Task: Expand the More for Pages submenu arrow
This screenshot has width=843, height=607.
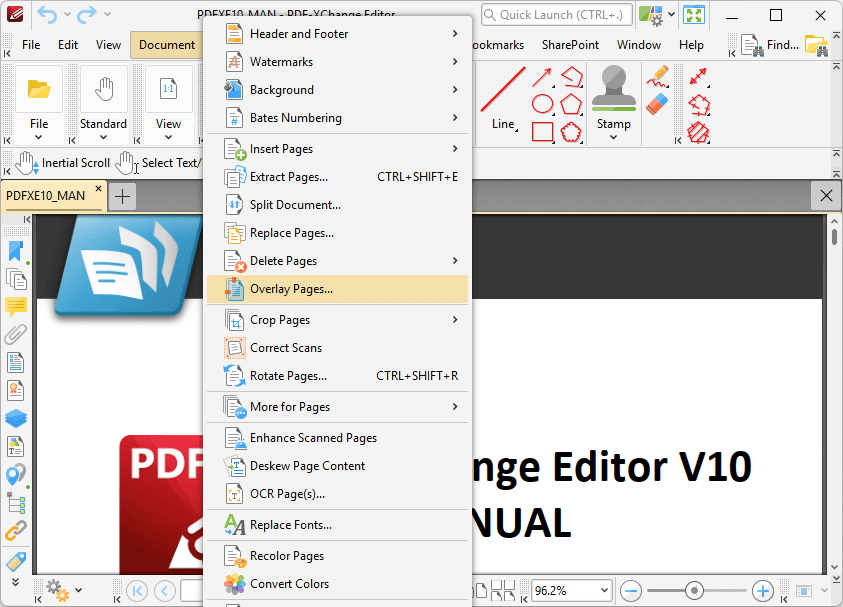Action: (455, 407)
